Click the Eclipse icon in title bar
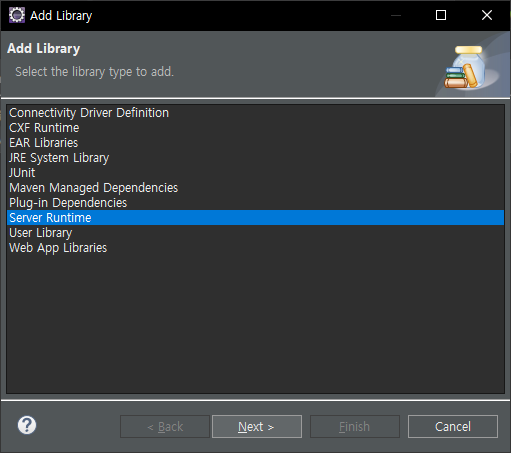 click(17, 15)
